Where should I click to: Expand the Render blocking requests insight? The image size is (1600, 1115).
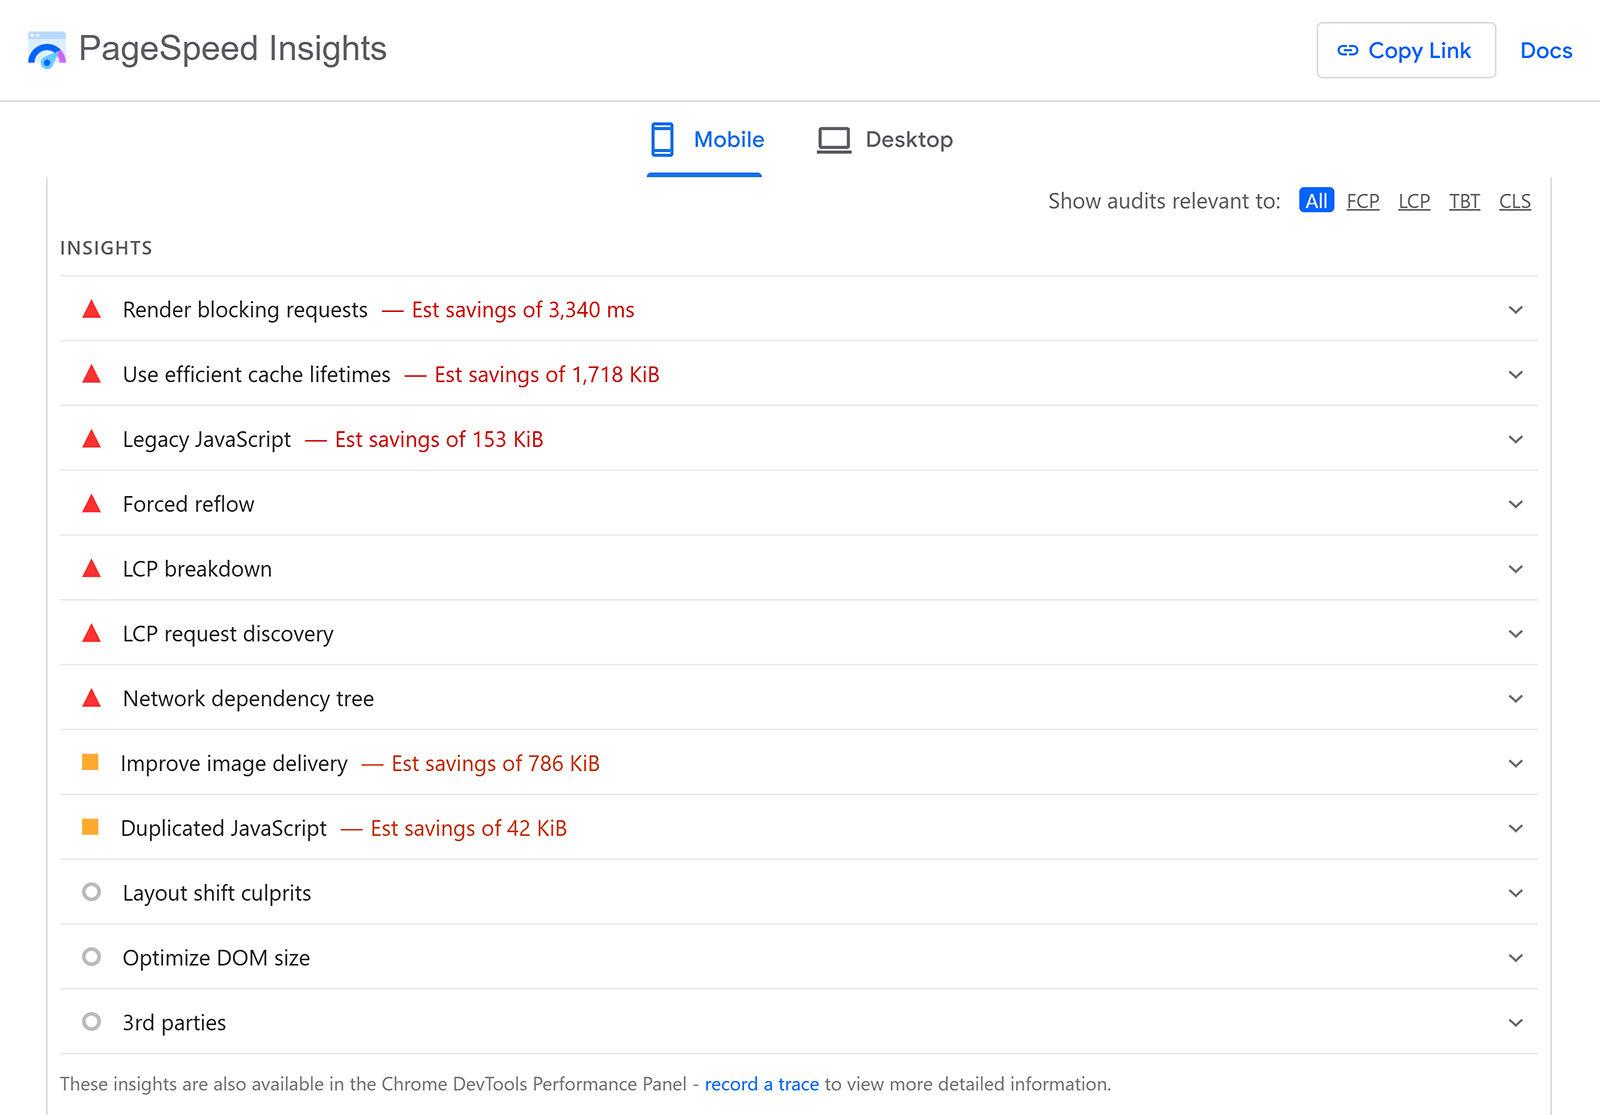click(1515, 309)
